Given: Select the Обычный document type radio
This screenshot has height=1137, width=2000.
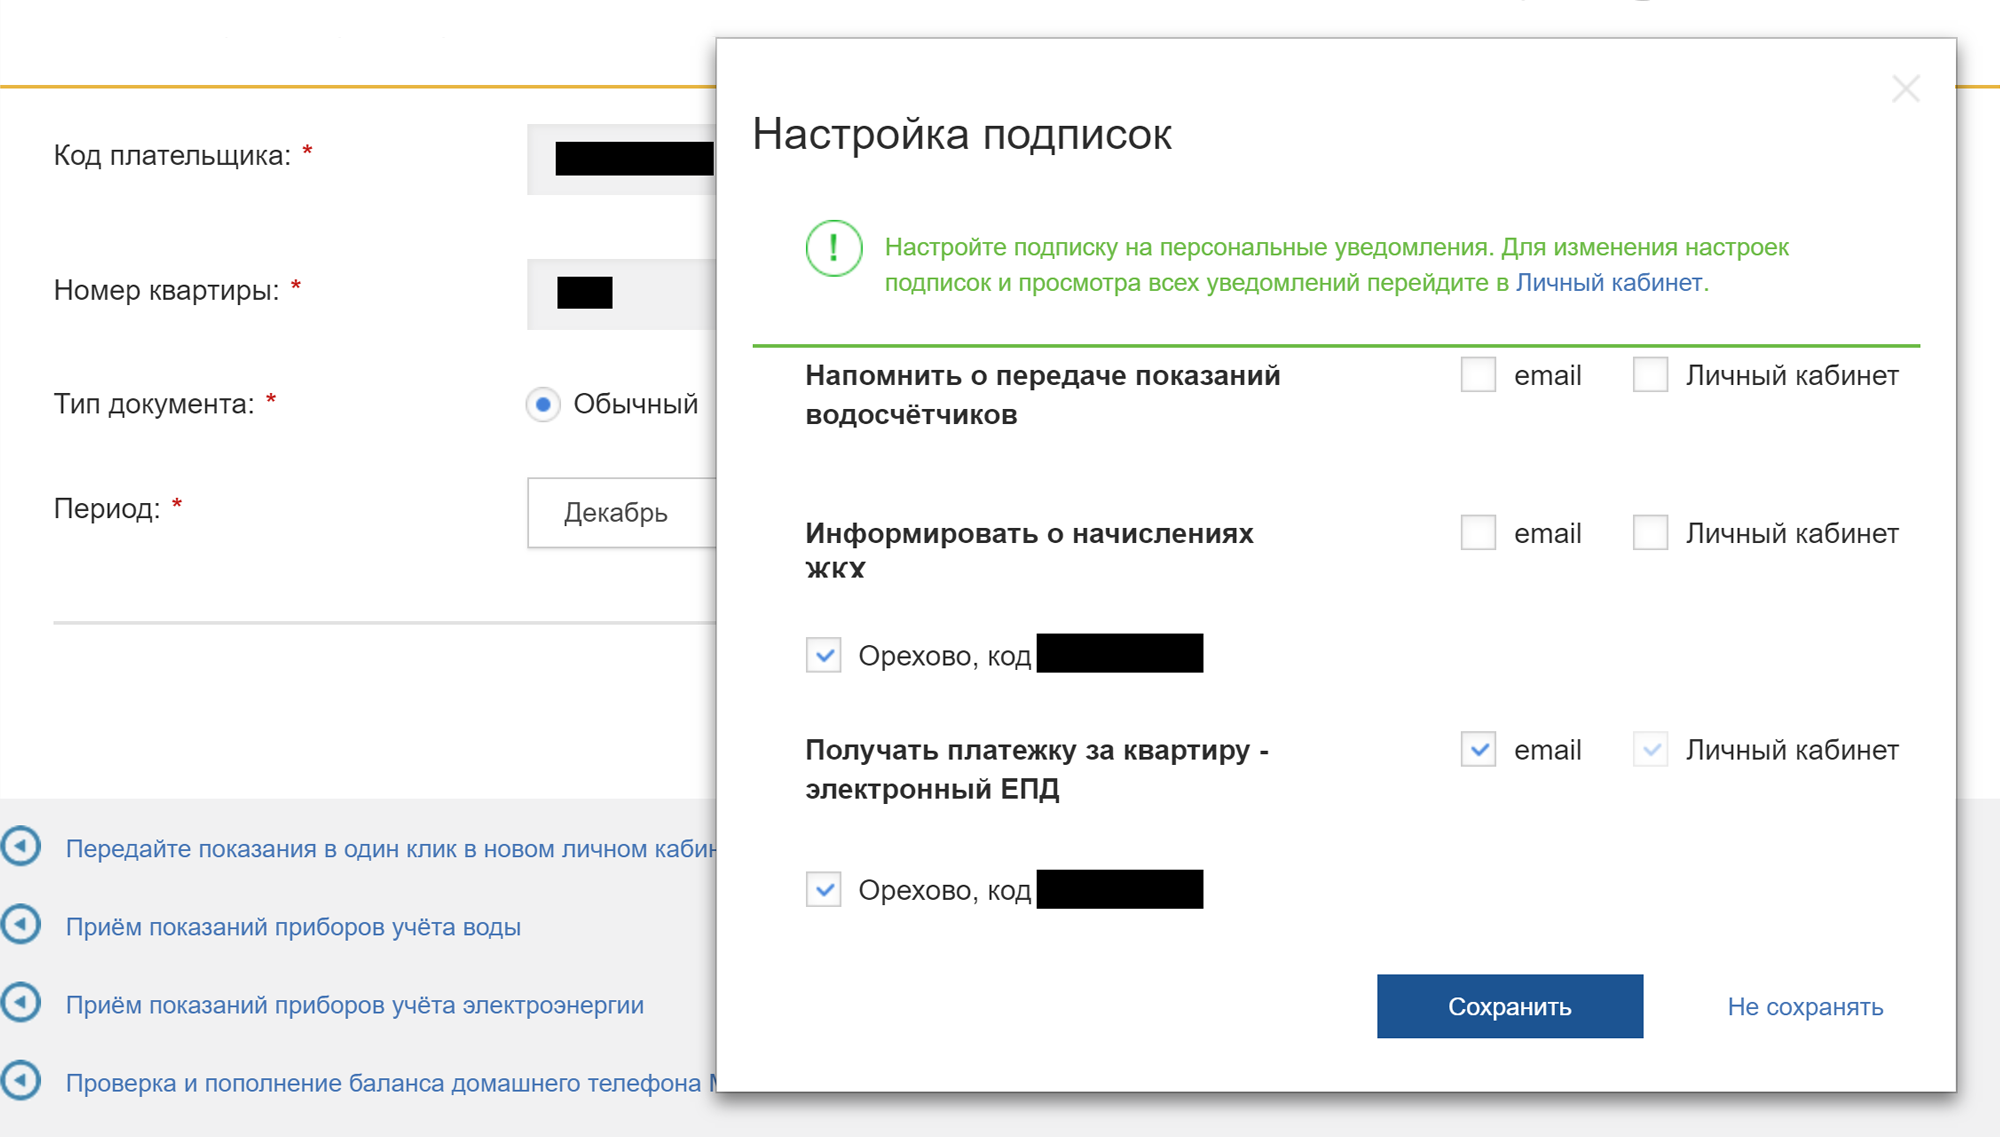Looking at the screenshot, I should point(543,405).
